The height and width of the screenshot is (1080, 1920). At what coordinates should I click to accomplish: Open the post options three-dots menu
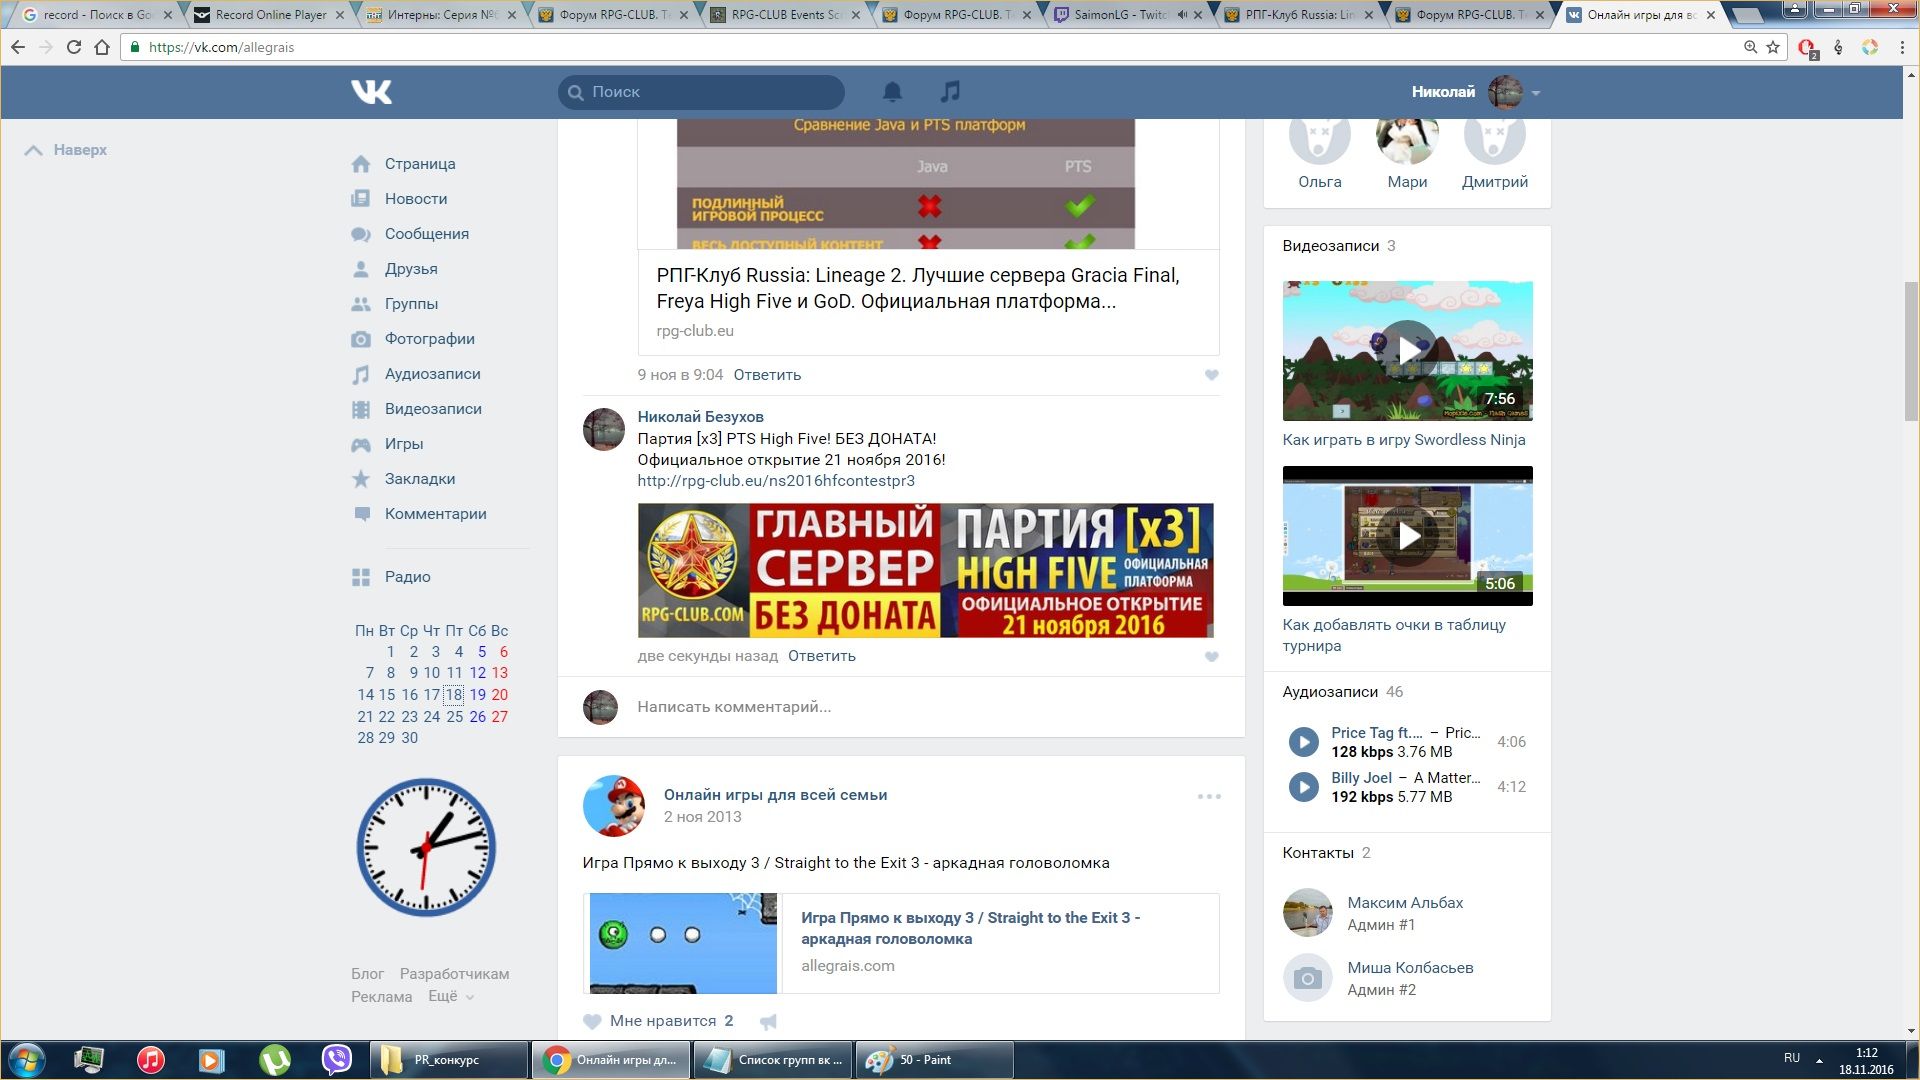[x=1209, y=797]
